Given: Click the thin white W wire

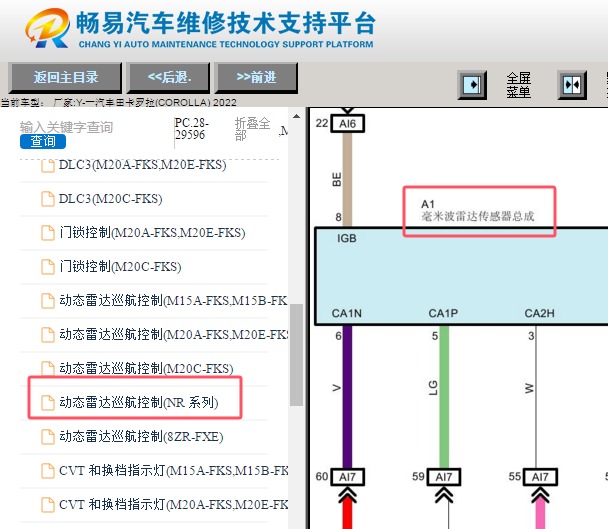Looking at the screenshot, I should (536, 396).
